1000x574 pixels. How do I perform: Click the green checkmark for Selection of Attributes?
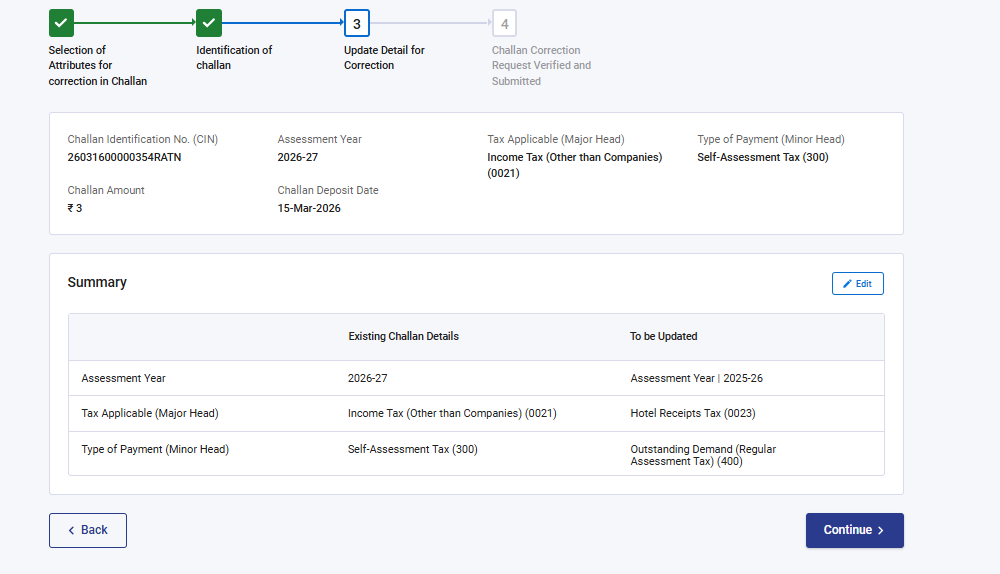click(61, 22)
